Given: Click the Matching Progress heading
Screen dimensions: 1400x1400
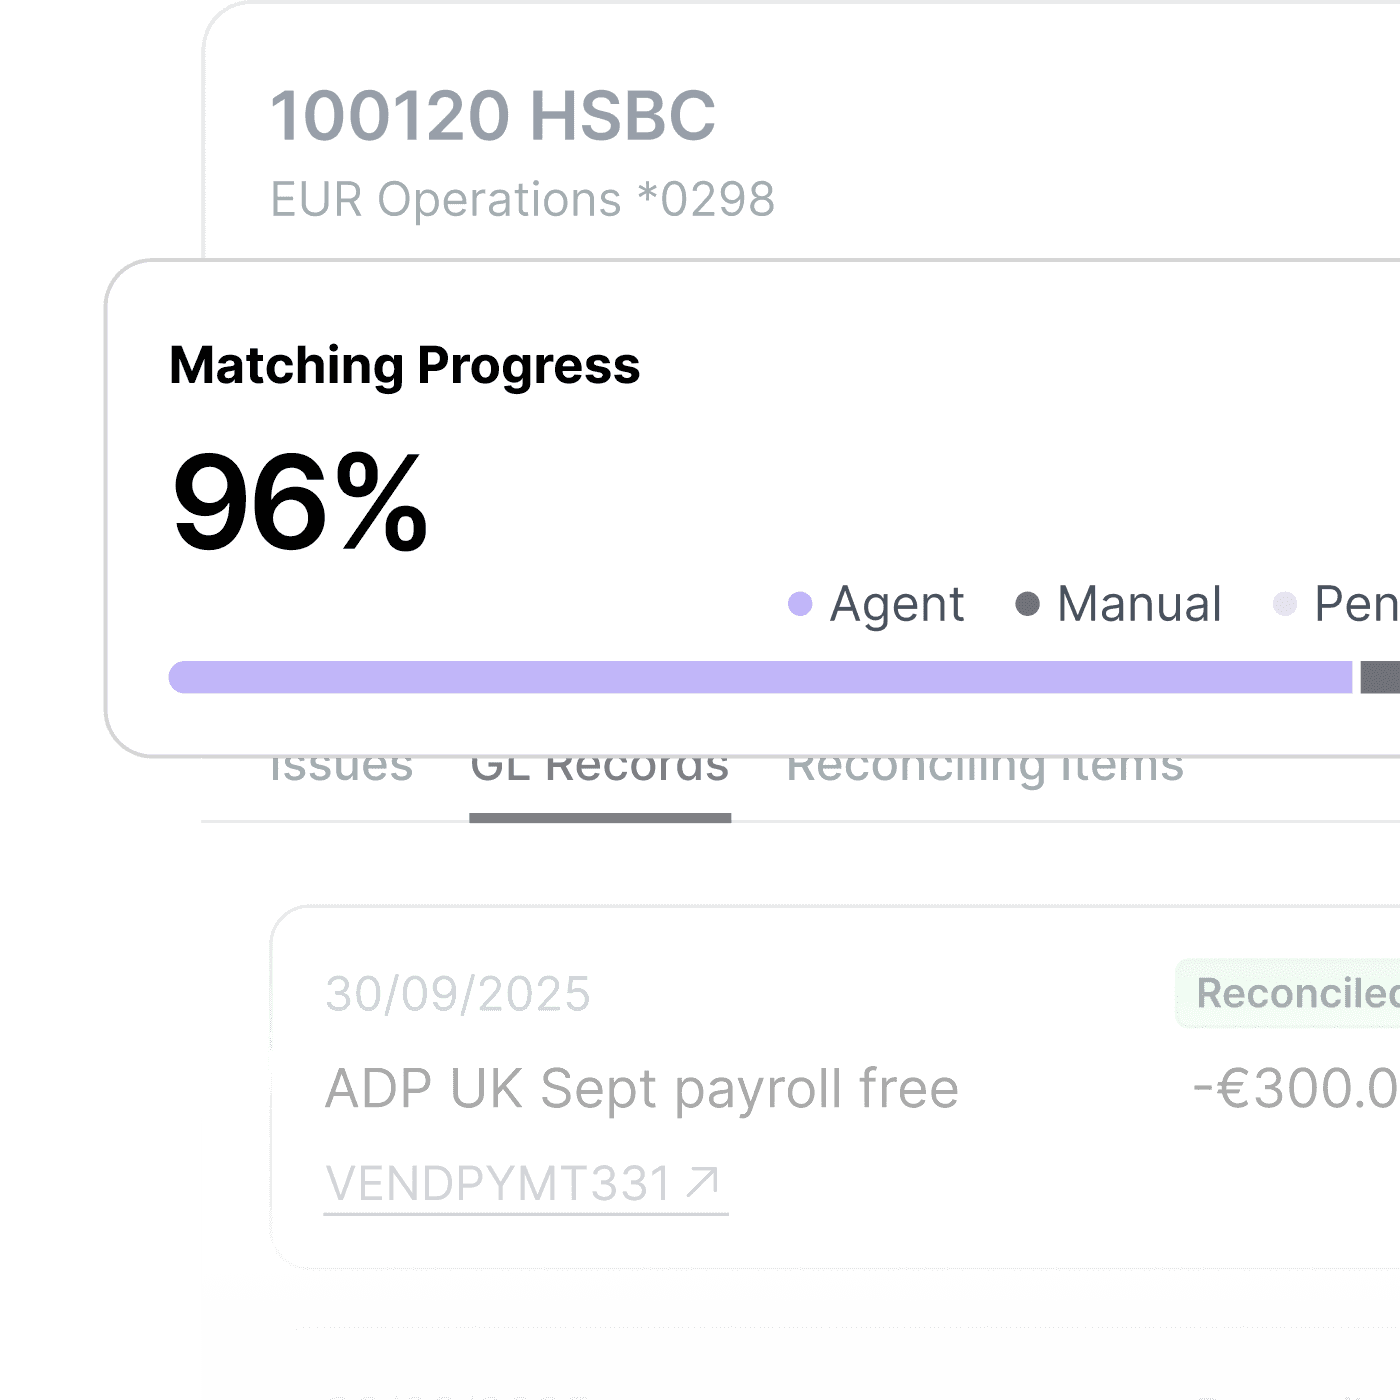Looking at the screenshot, I should coord(405,365).
